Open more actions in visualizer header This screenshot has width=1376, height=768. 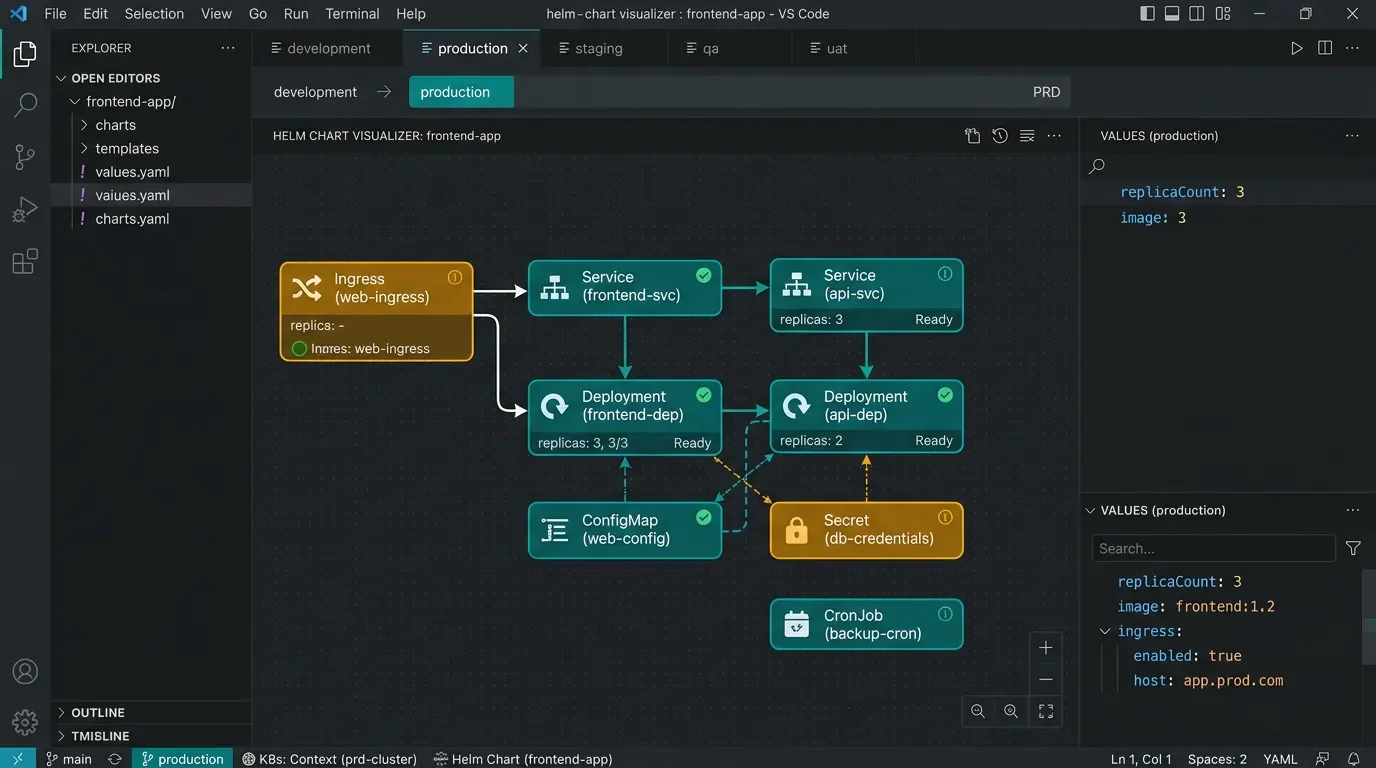(x=1054, y=136)
